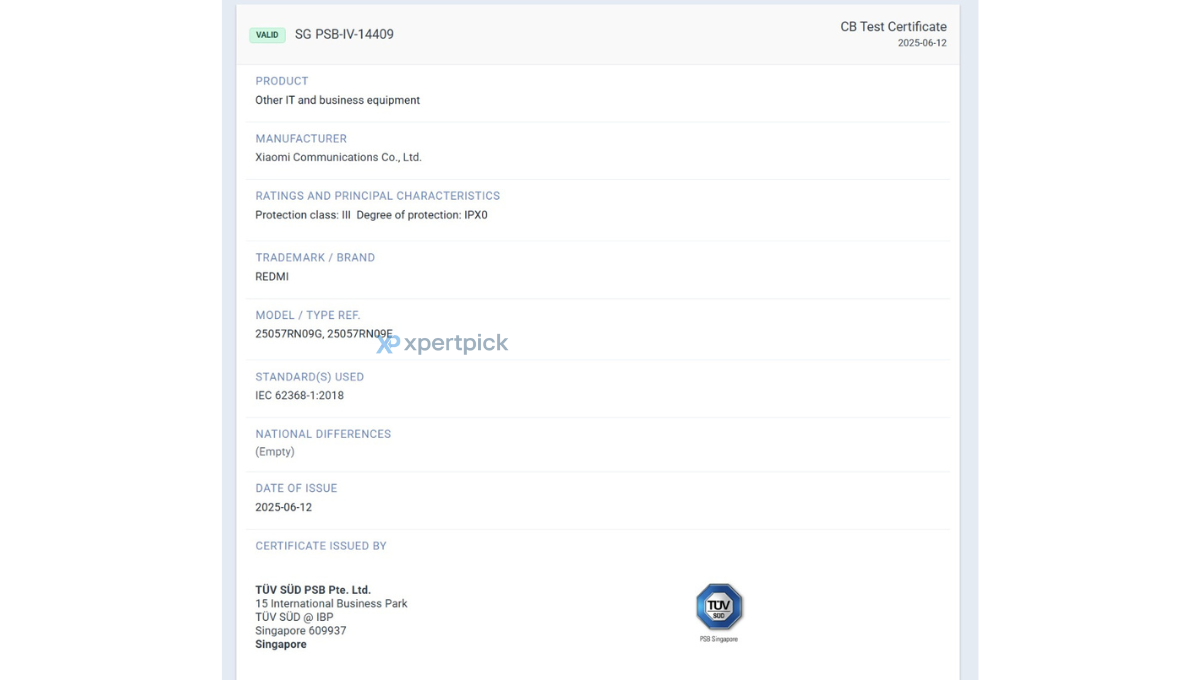Click the DATE OF ISSUE value 2025-06-12
Image resolution: width=1200 pixels, height=680 pixels.
pyautogui.click(x=283, y=508)
